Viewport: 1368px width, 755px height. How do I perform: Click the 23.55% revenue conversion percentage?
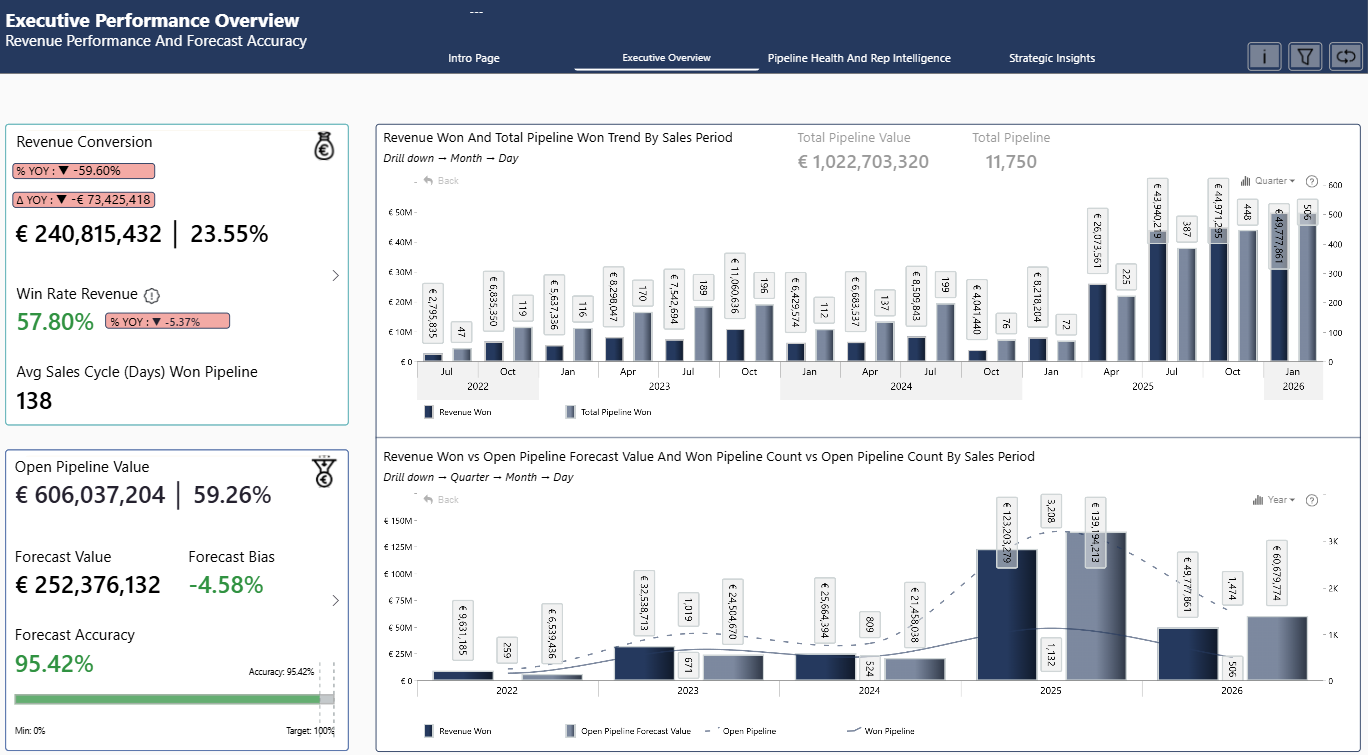(229, 235)
